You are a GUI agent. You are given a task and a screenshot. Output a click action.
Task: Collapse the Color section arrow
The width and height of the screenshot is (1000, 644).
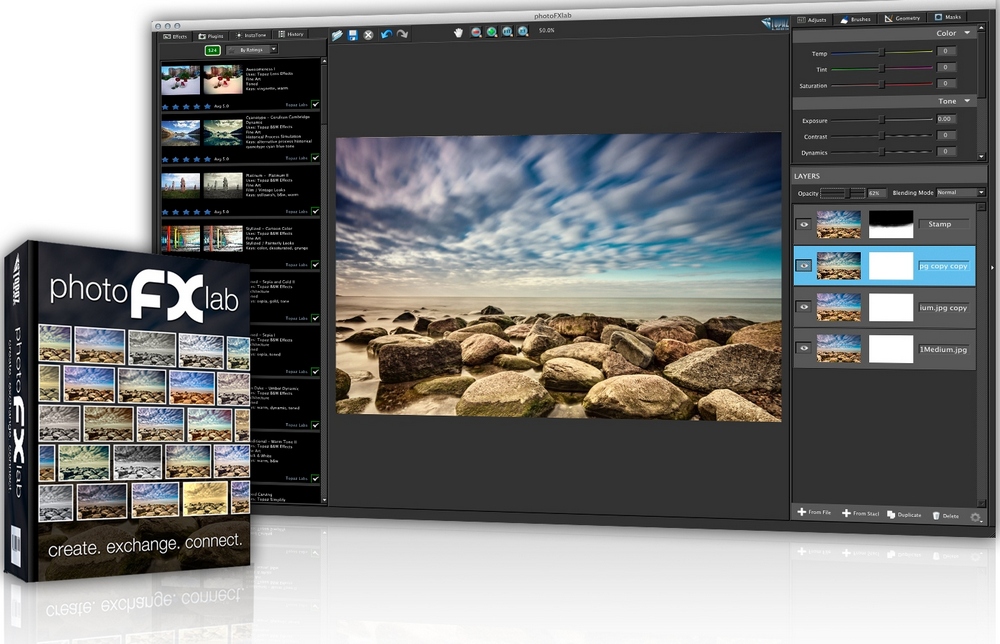[967, 33]
